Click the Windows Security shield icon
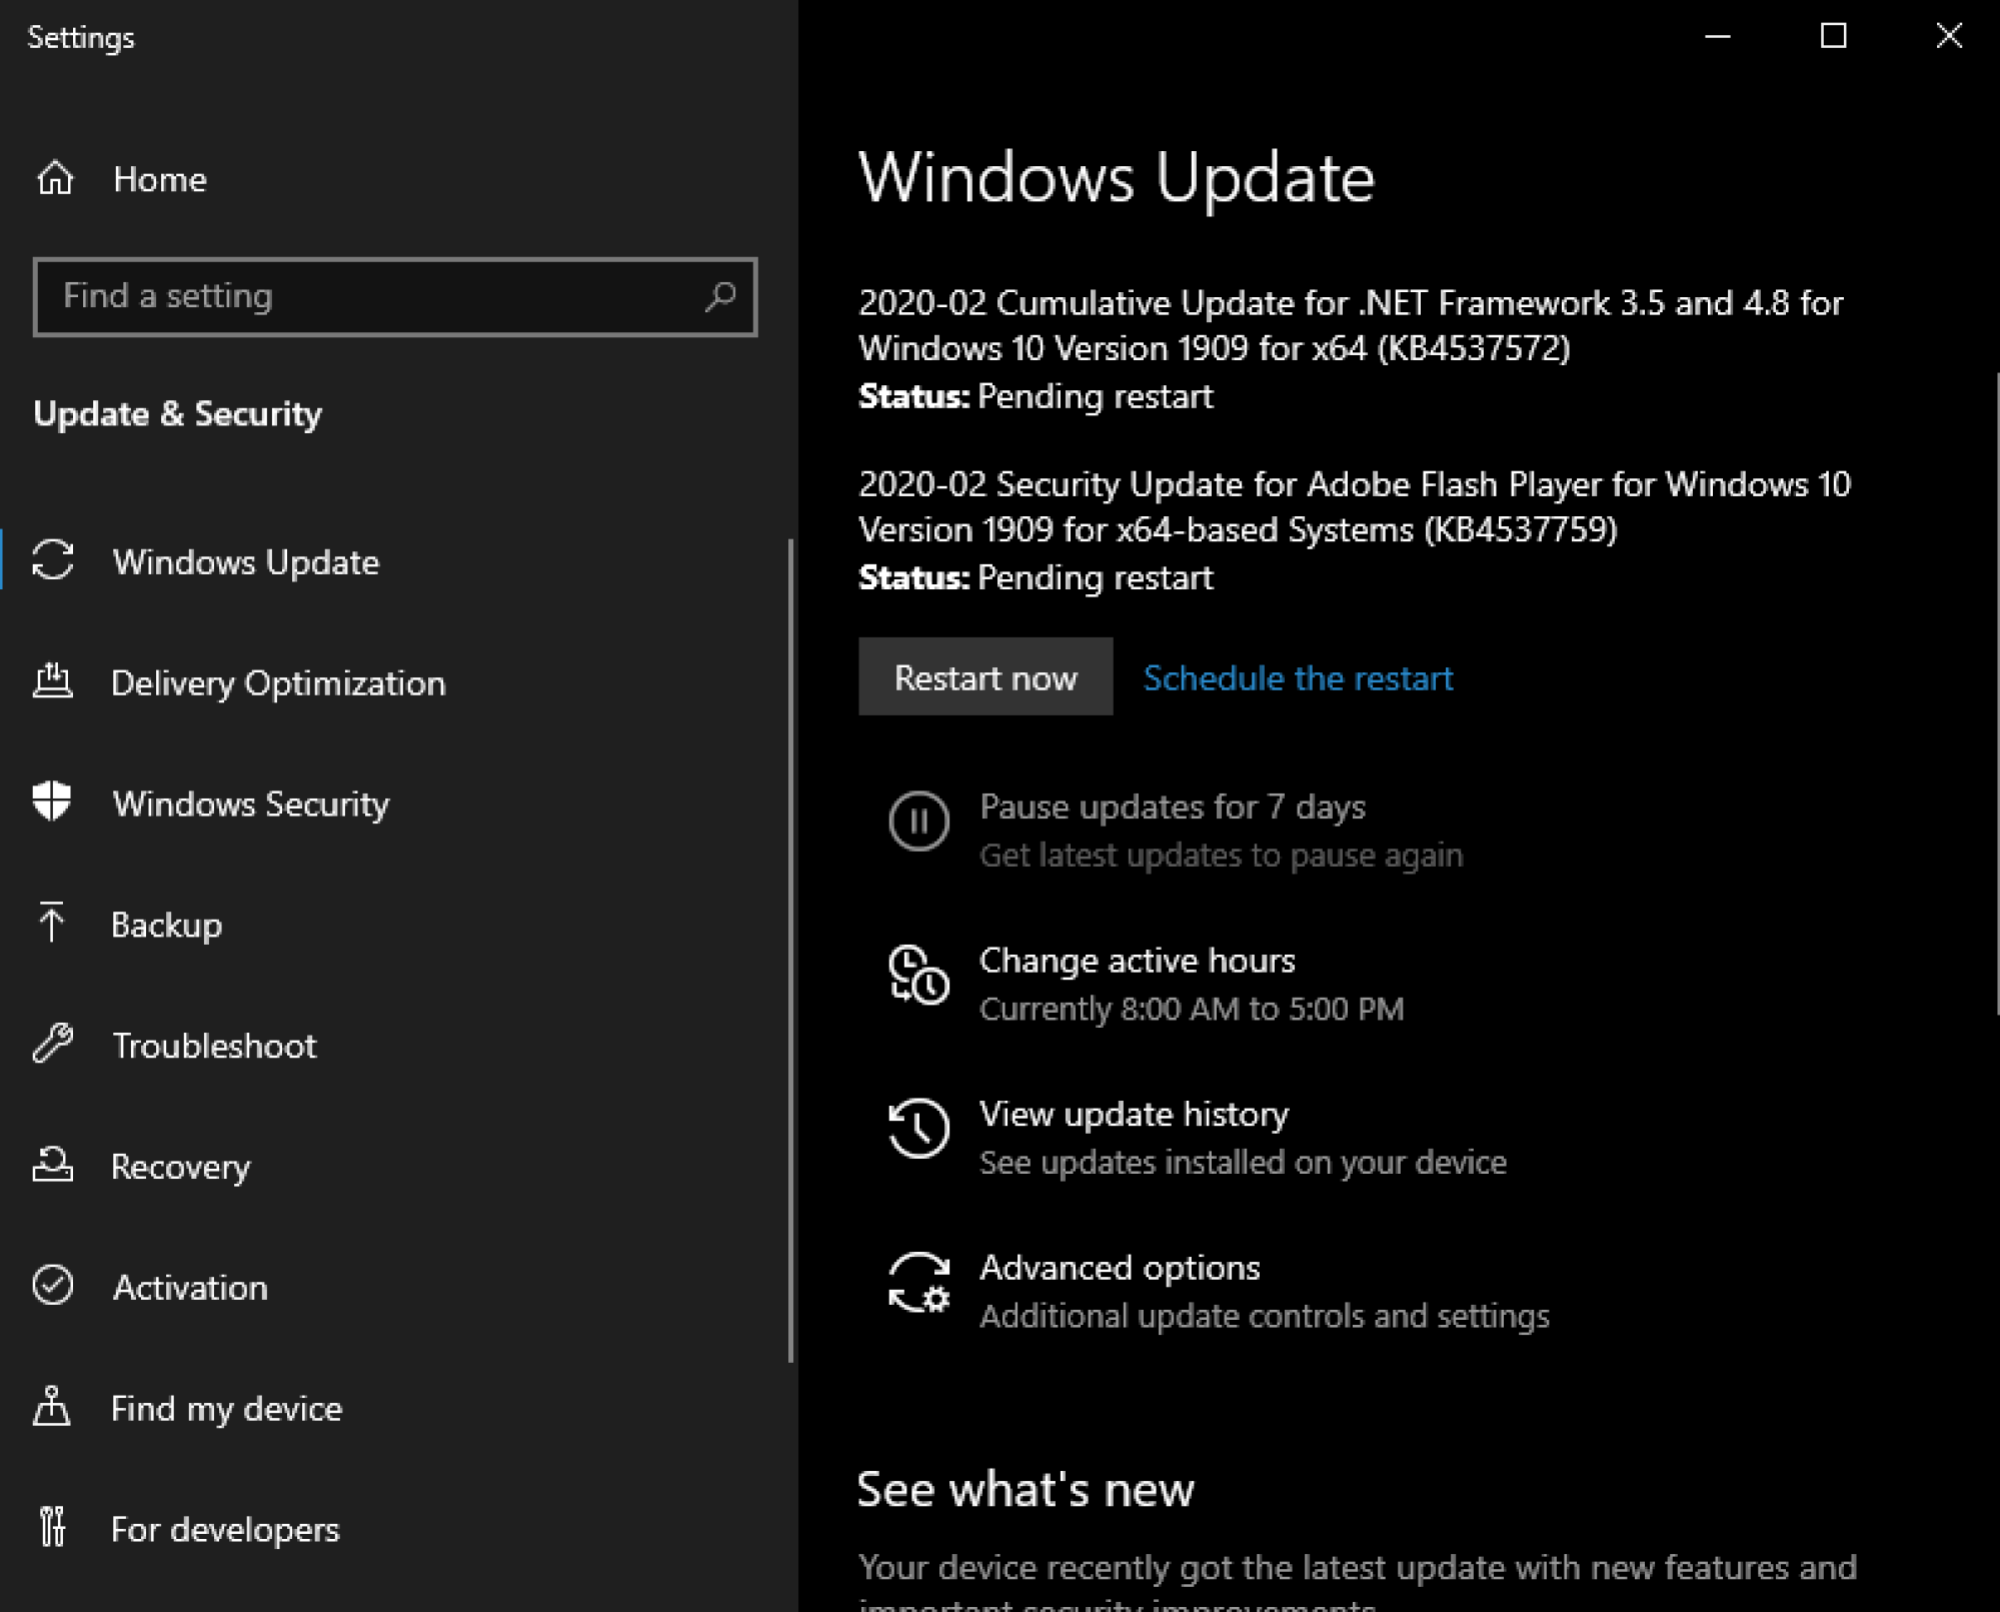Image resolution: width=2000 pixels, height=1612 pixels. click(x=52, y=802)
